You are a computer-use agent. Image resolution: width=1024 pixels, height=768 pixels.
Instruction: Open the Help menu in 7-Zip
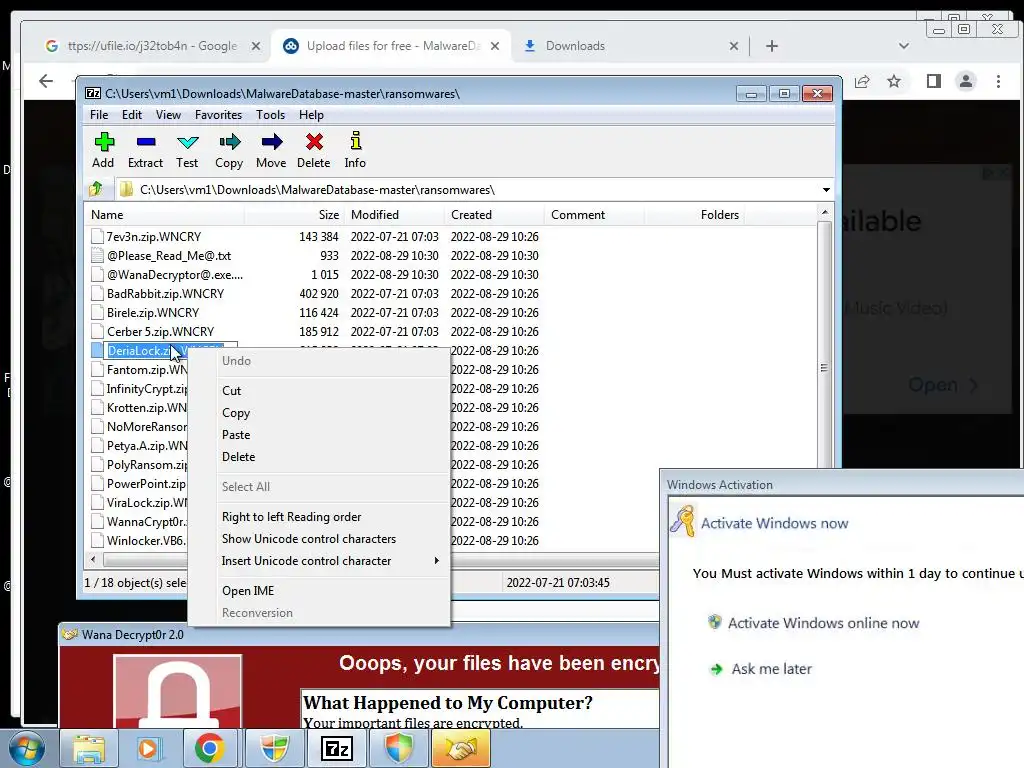click(312, 115)
